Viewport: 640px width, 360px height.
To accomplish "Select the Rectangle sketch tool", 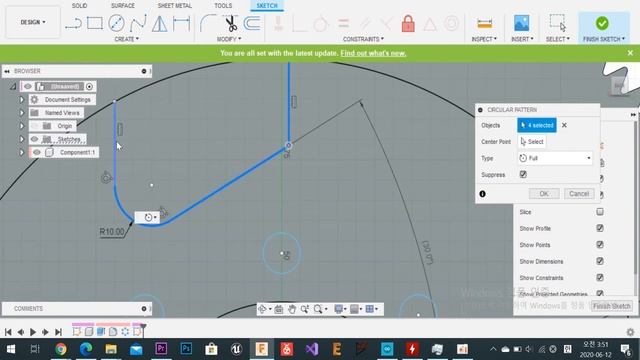I will [95, 23].
